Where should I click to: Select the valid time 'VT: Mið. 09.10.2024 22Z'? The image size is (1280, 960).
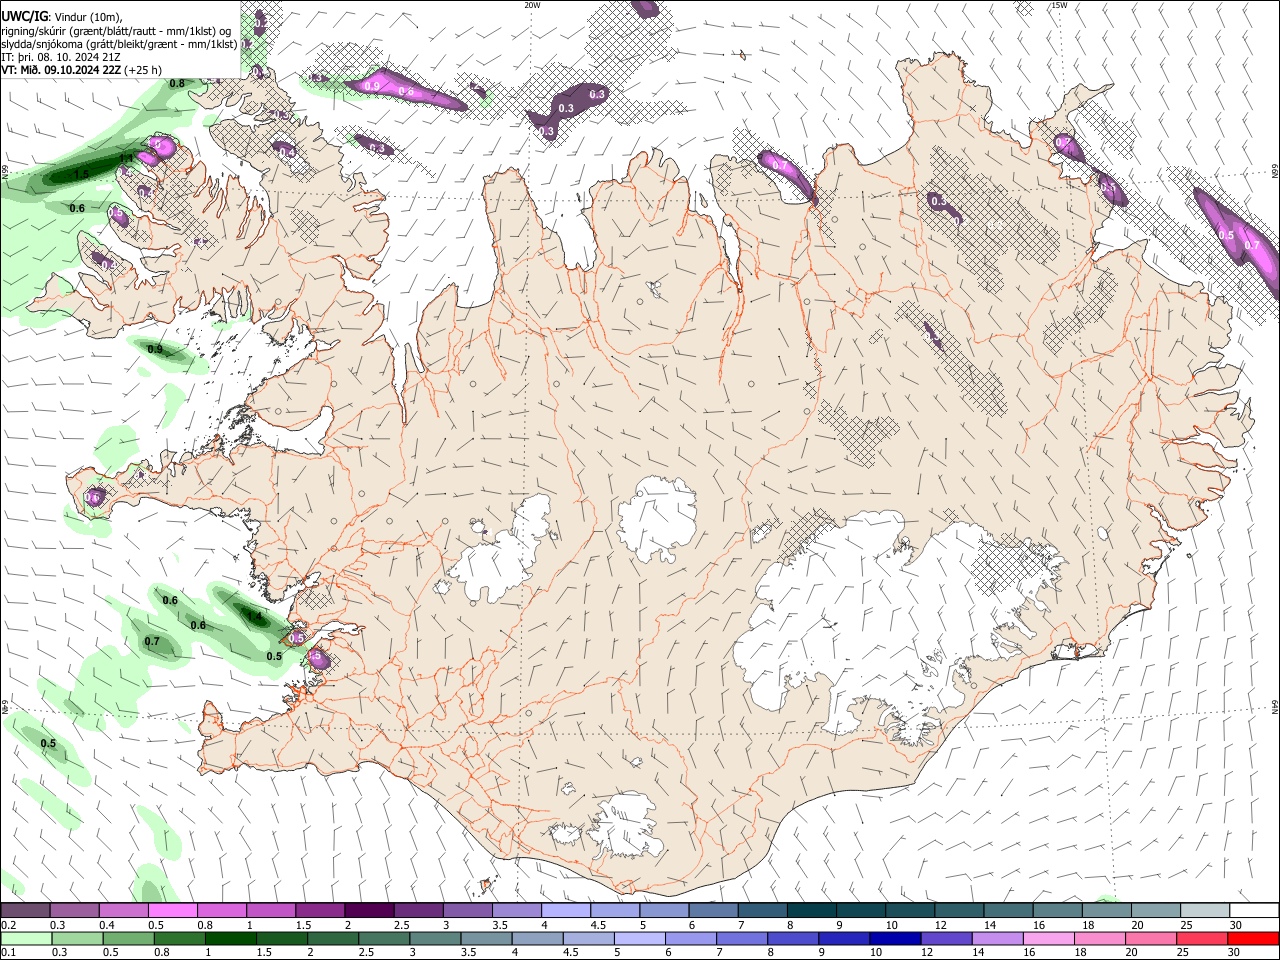pyautogui.click(x=62, y=70)
